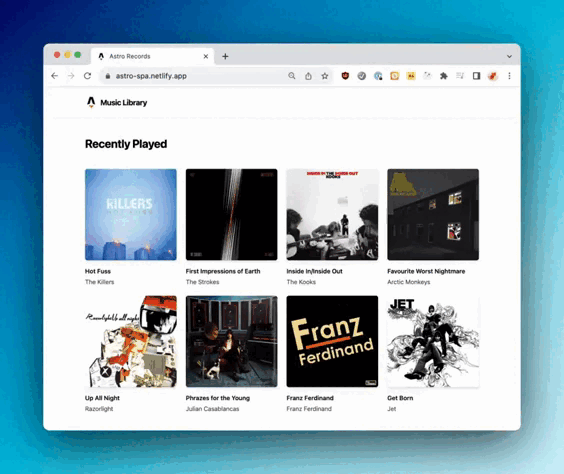Open the Up All Night album cover
The width and height of the screenshot is (564, 474).
coord(131,341)
